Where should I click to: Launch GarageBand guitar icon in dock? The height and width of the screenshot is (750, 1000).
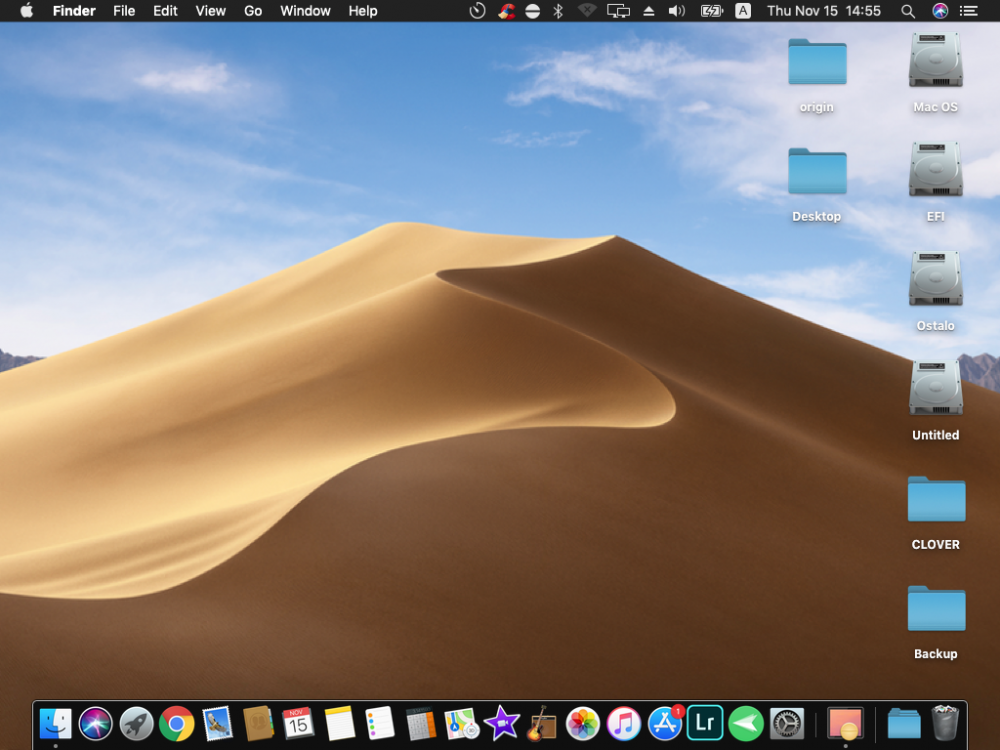coord(542,724)
